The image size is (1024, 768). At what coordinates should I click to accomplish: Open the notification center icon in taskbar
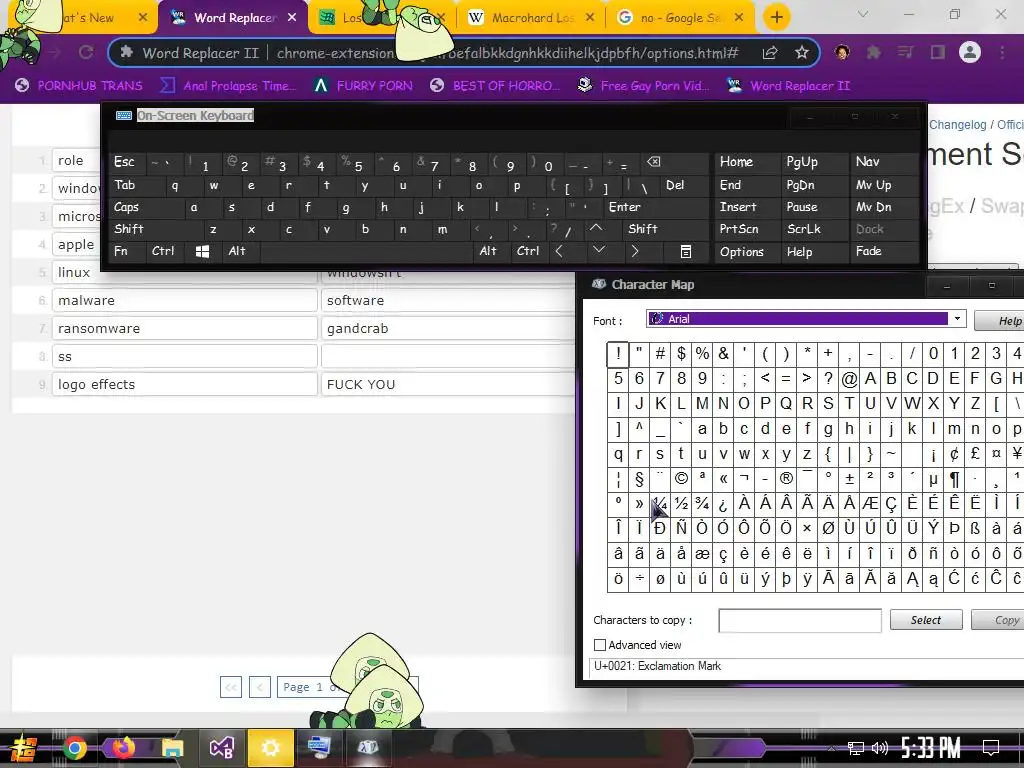pos(991,748)
